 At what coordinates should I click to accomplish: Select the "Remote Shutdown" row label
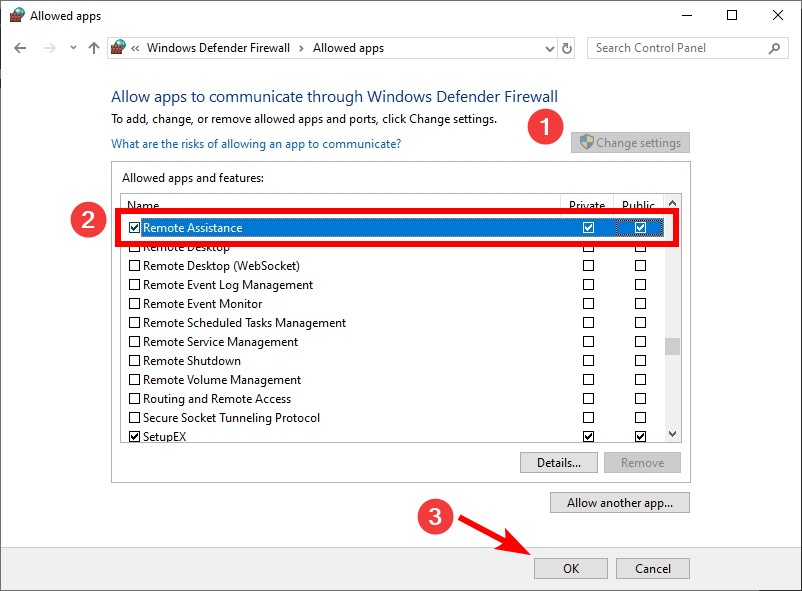pos(192,361)
